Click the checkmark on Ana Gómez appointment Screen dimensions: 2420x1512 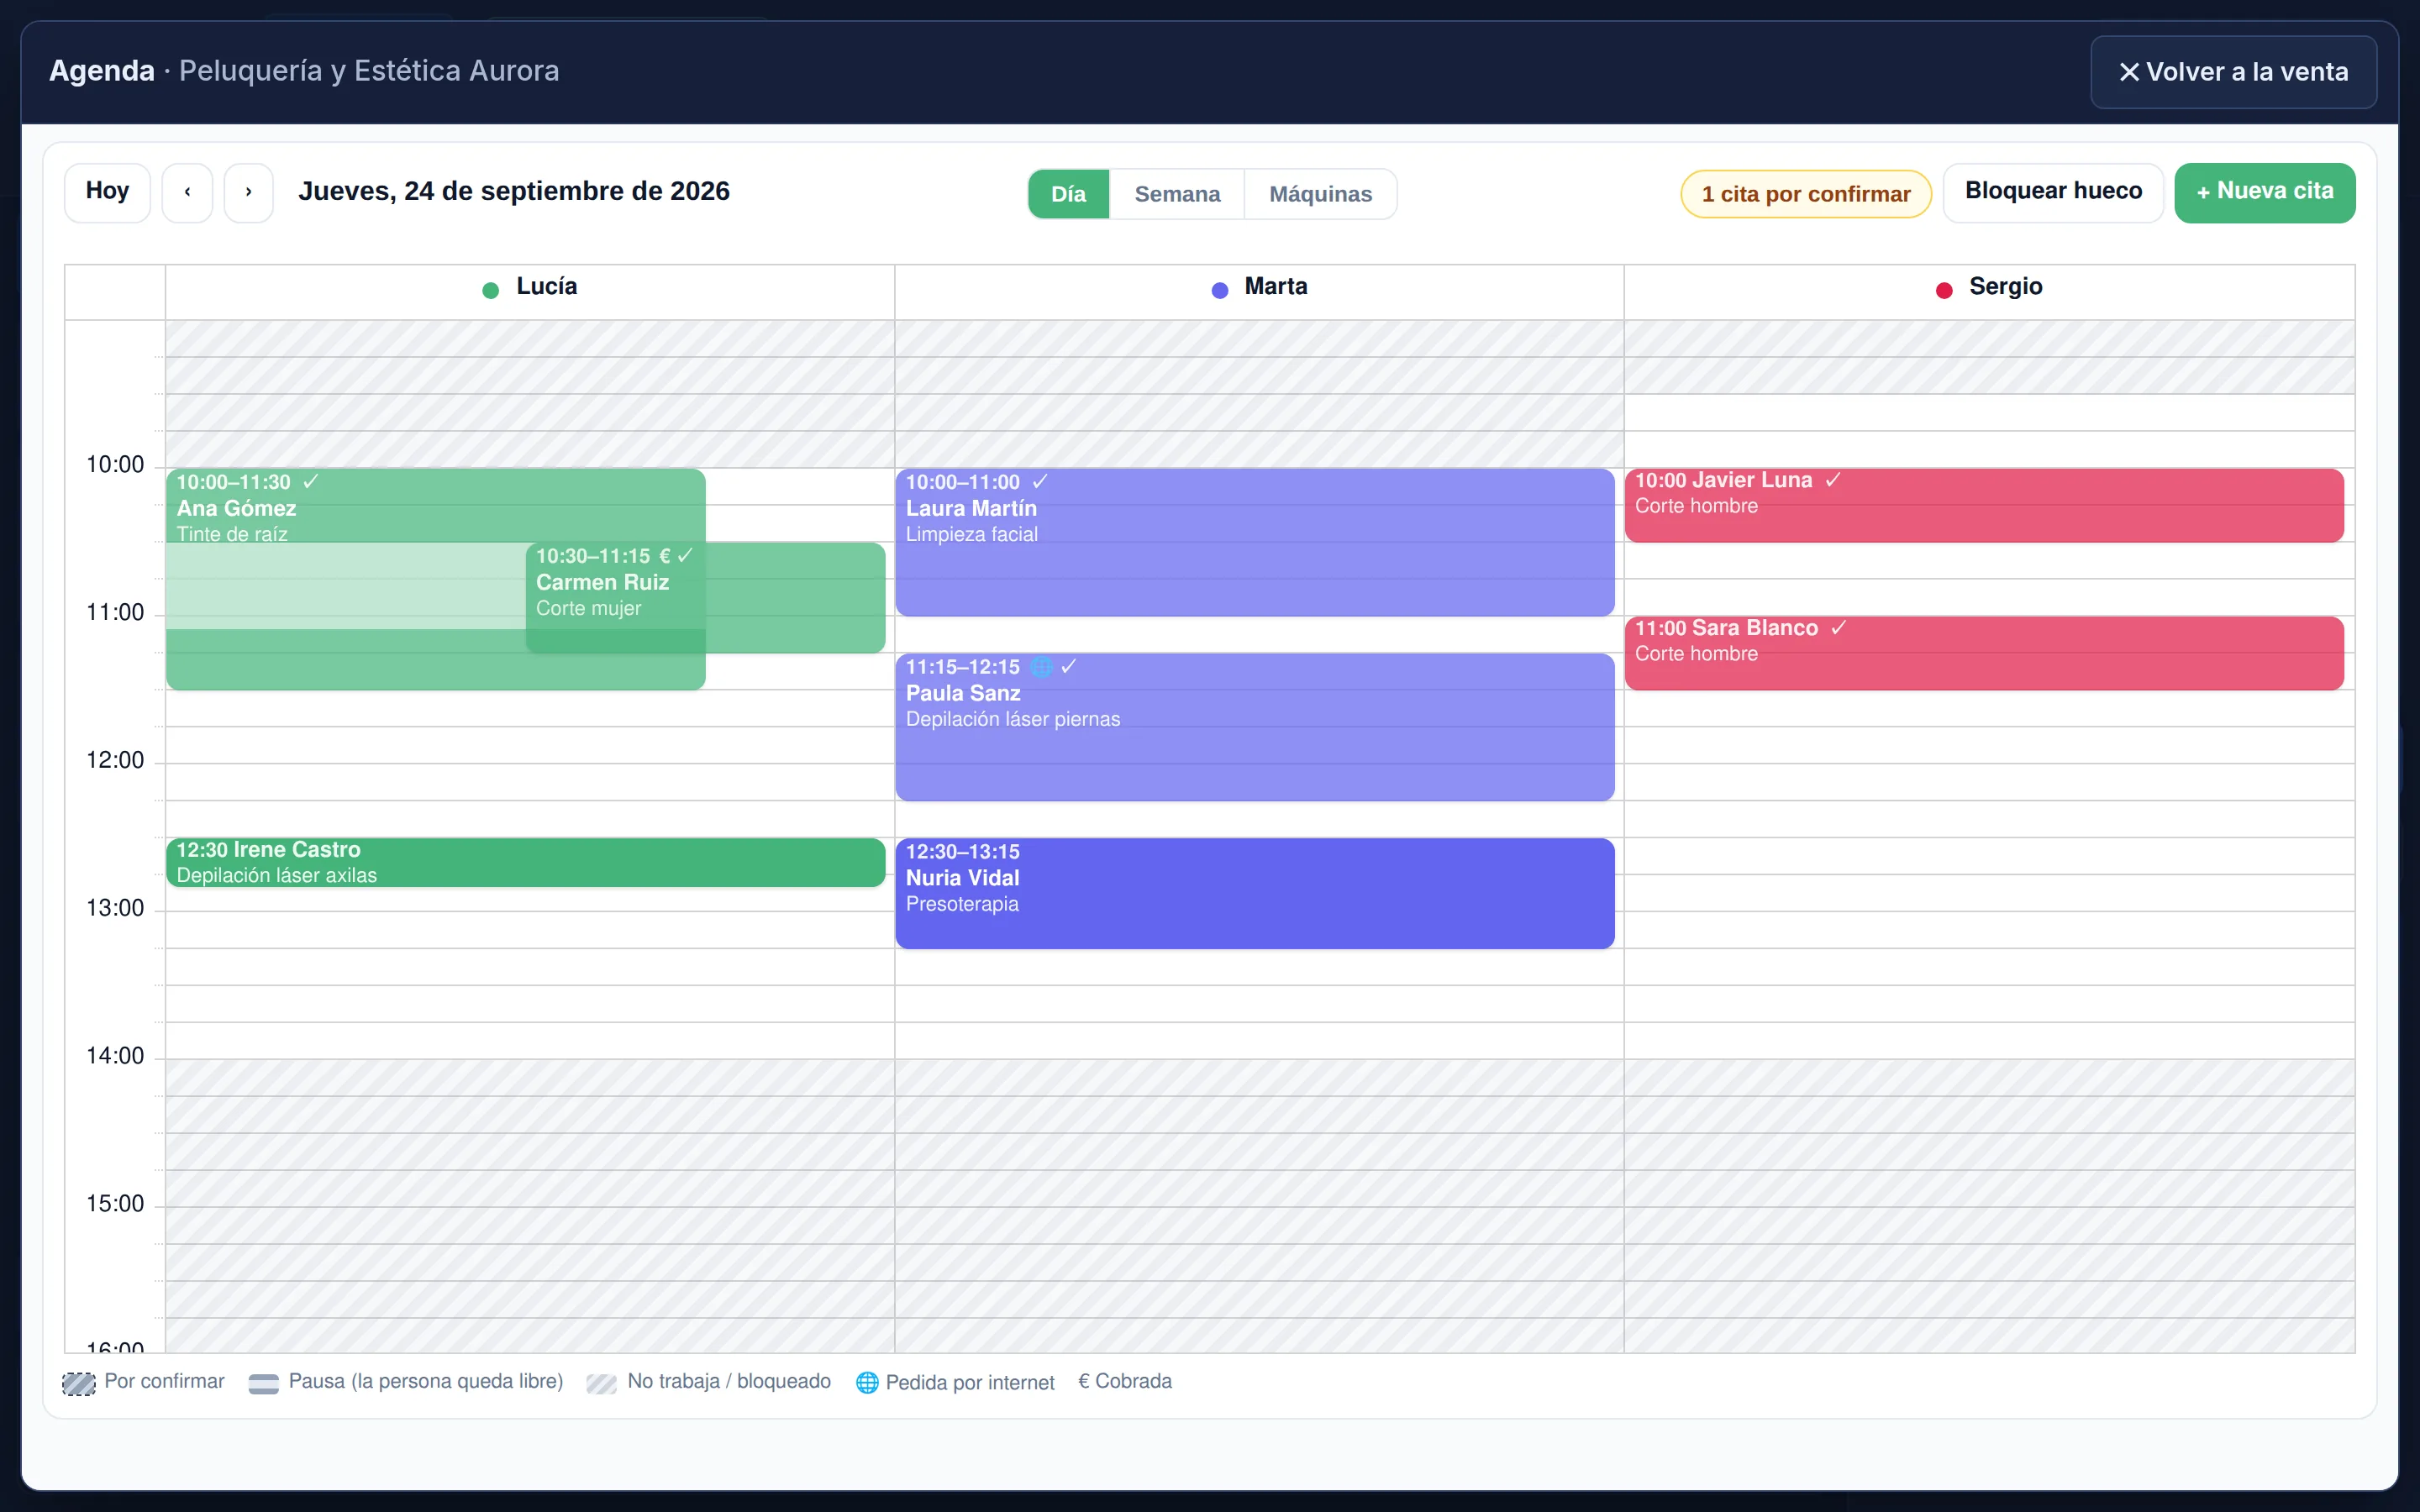pyautogui.click(x=311, y=482)
